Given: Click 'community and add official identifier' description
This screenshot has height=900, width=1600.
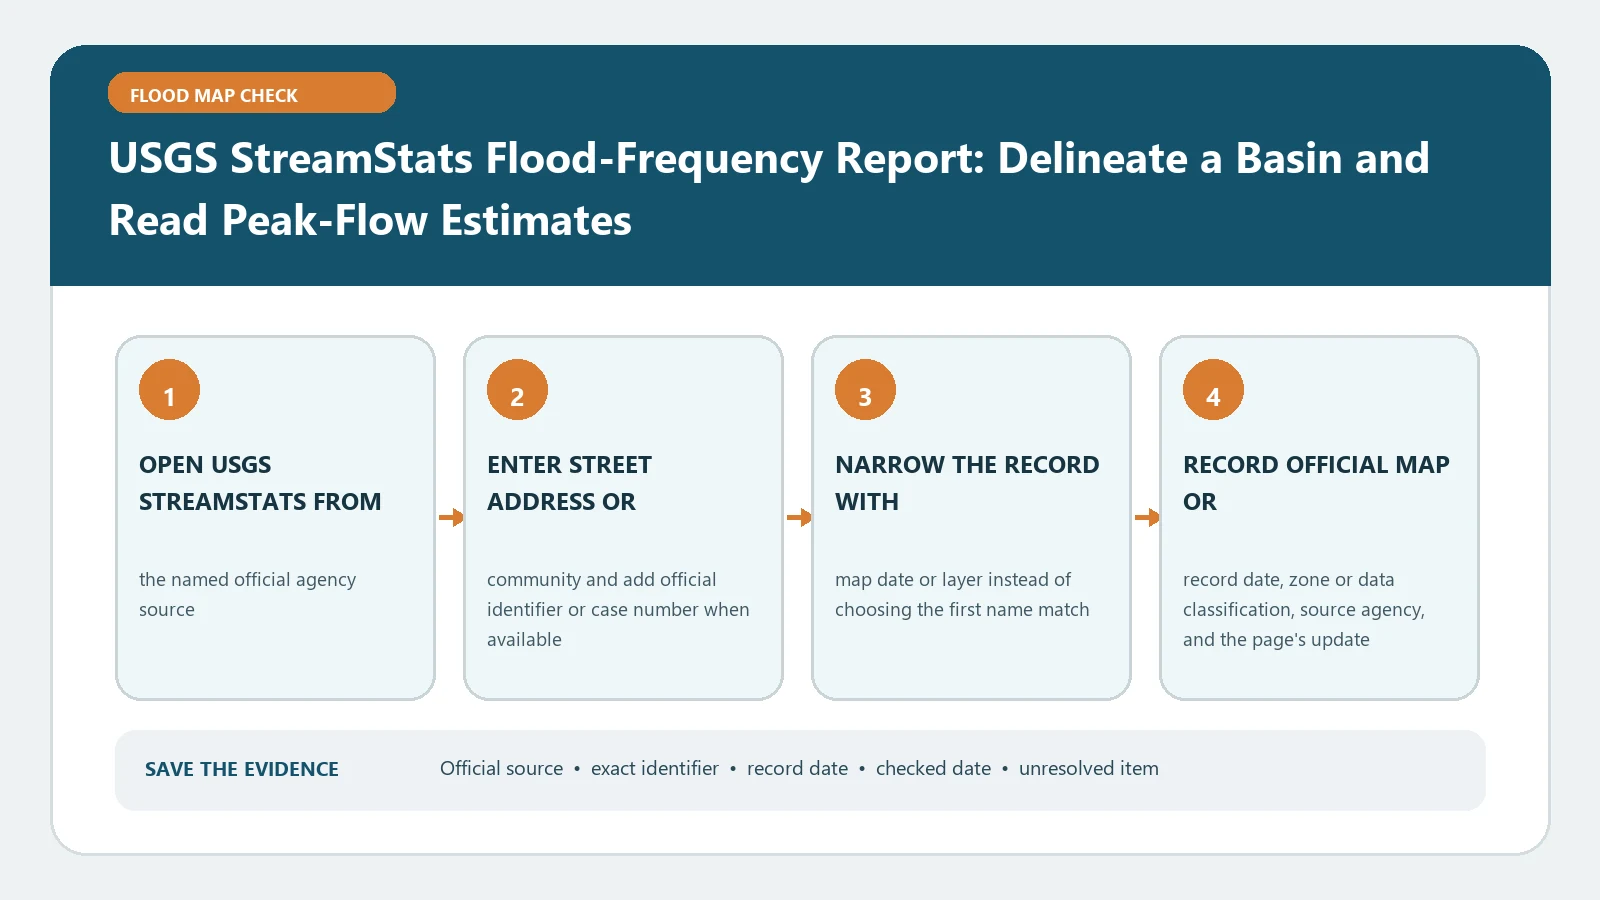Looking at the screenshot, I should 618,609.
